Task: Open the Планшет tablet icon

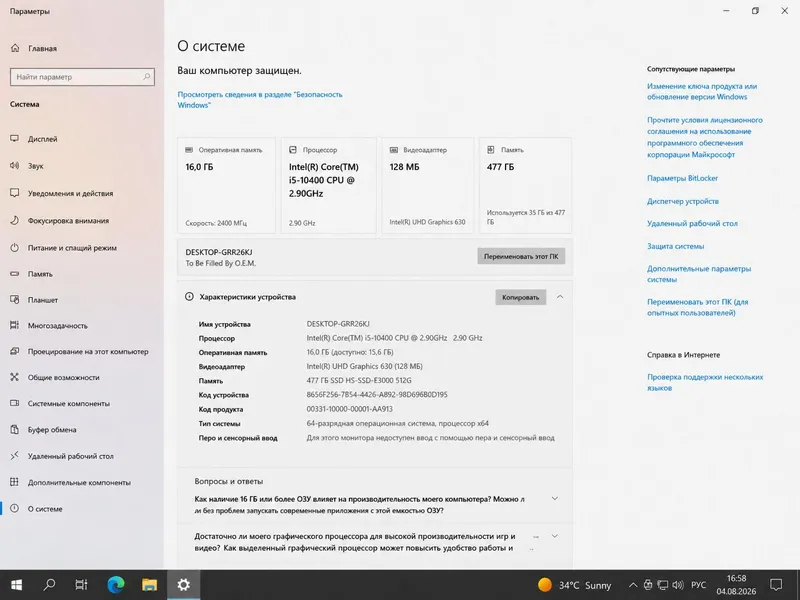Action: 15,299
